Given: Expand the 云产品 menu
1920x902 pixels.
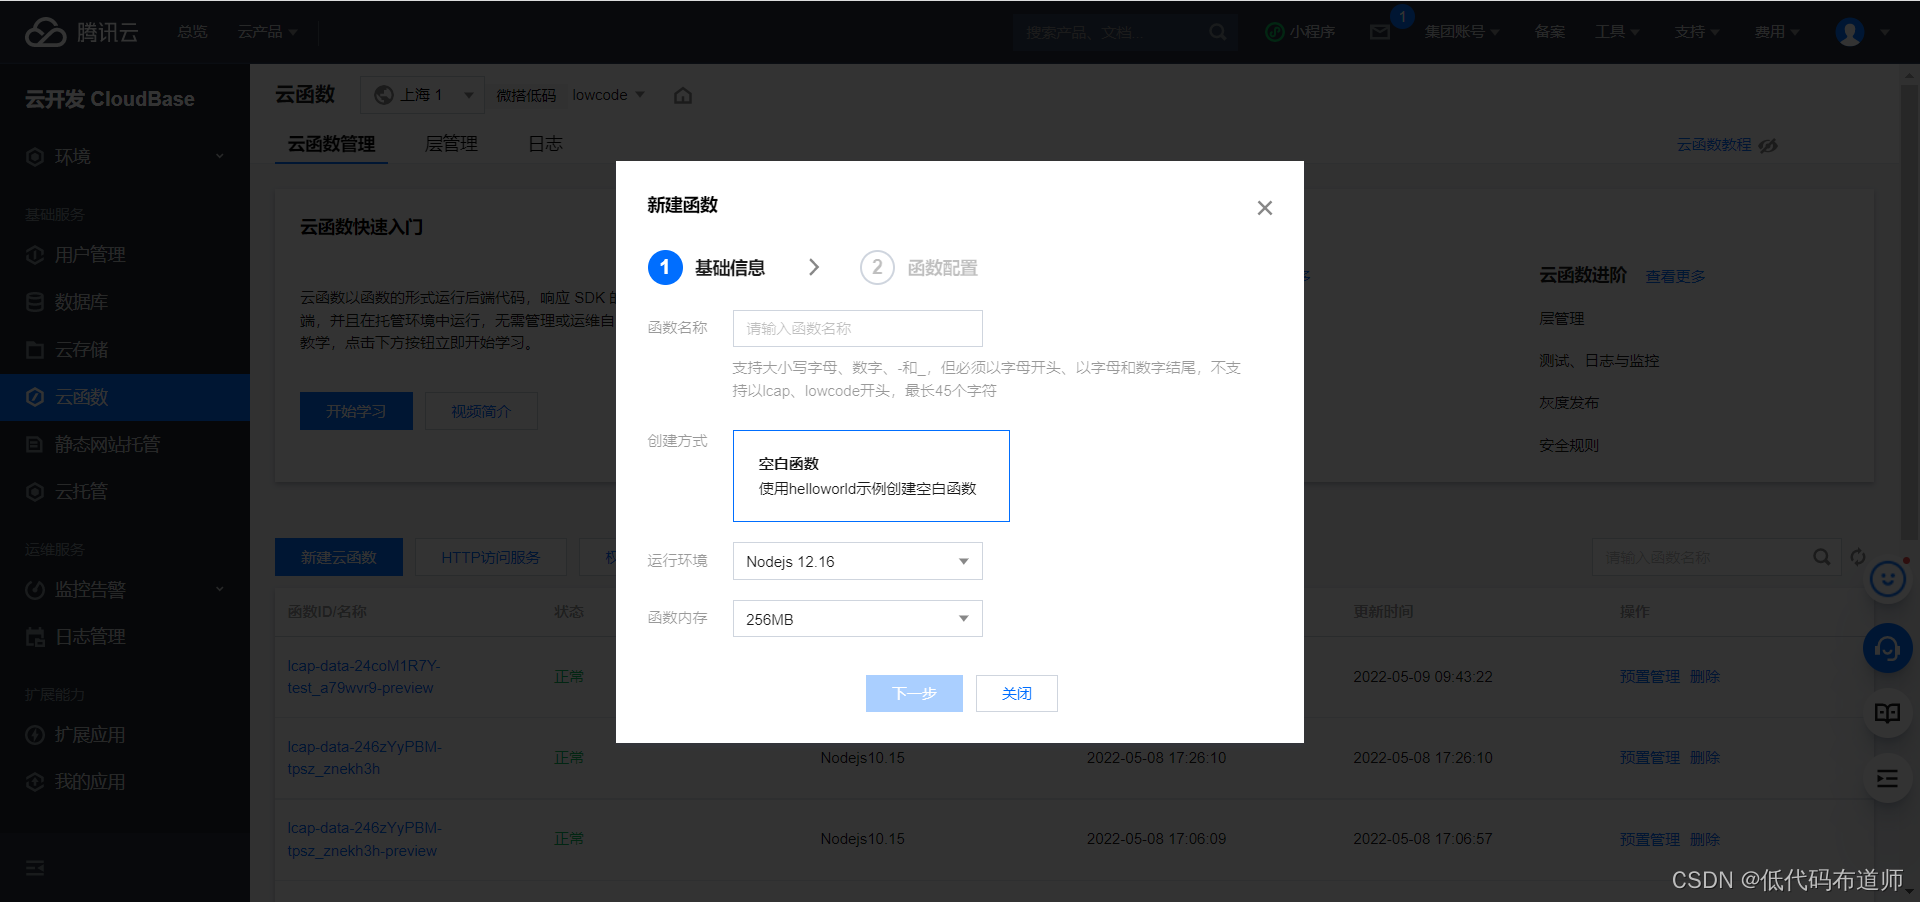Looking at the screenshot, I should 267,32.
